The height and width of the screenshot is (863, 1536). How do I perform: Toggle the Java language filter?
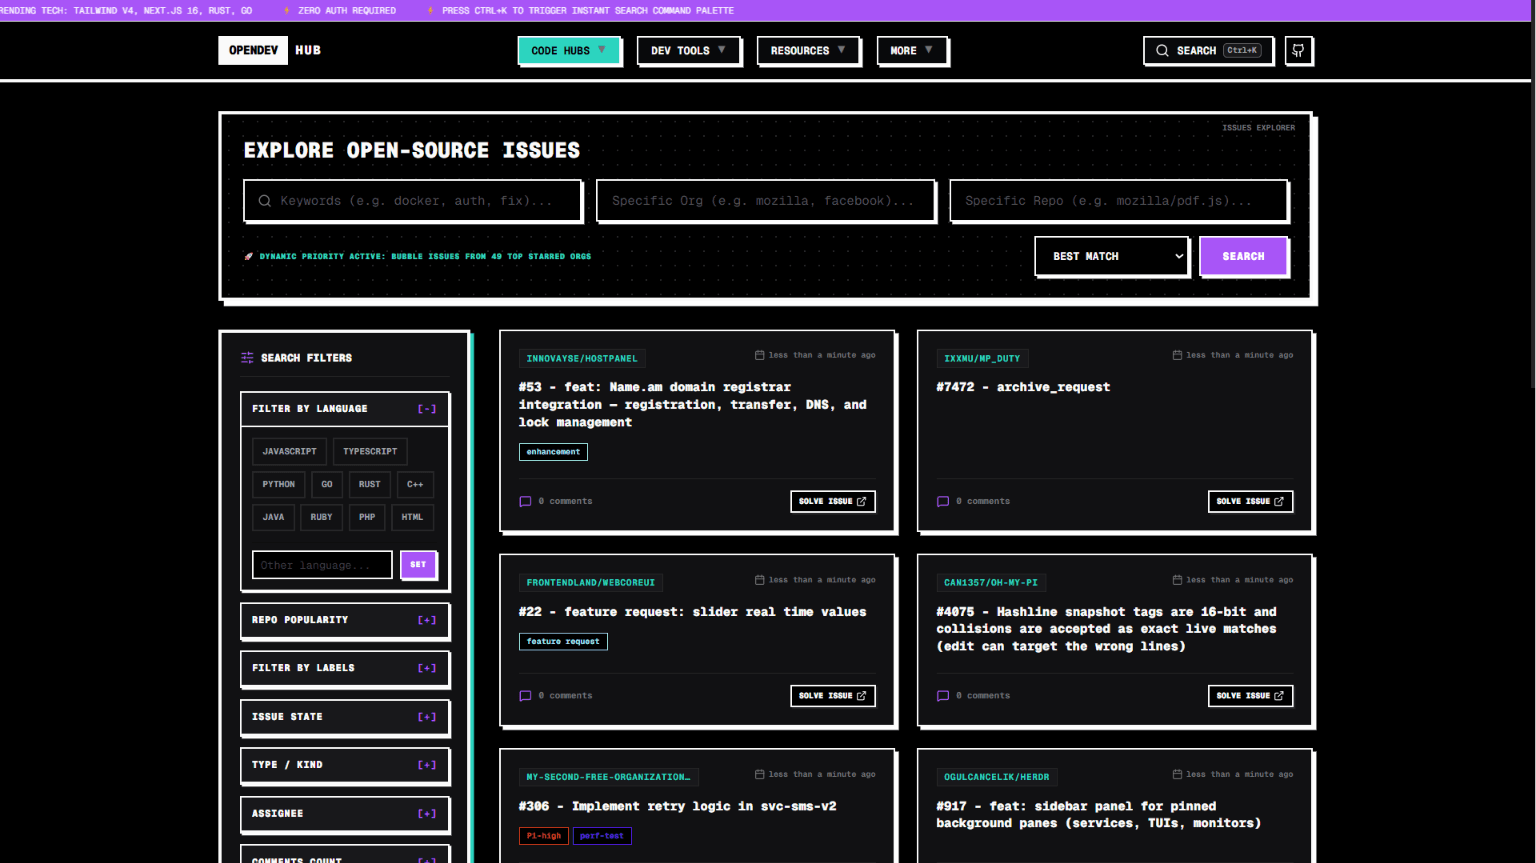pos(273,518)
